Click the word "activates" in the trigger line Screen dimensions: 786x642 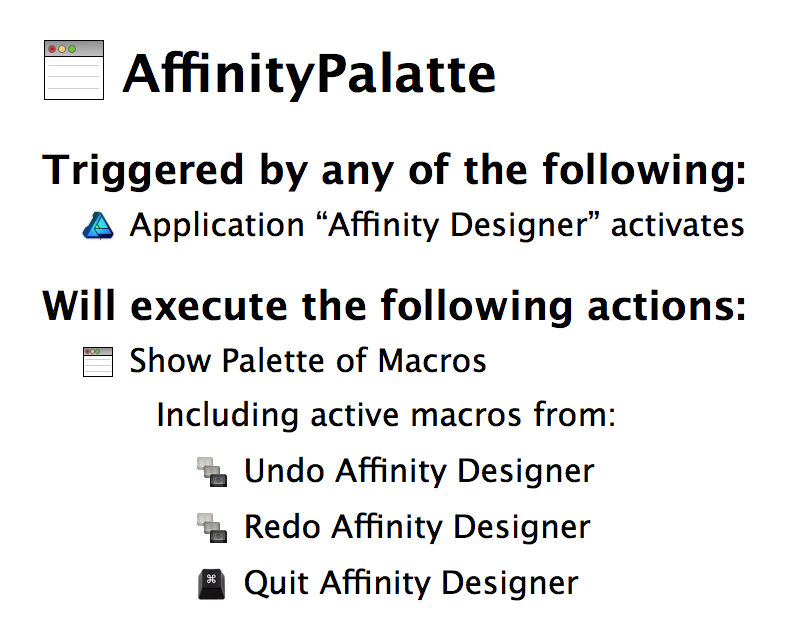(678, 225)
